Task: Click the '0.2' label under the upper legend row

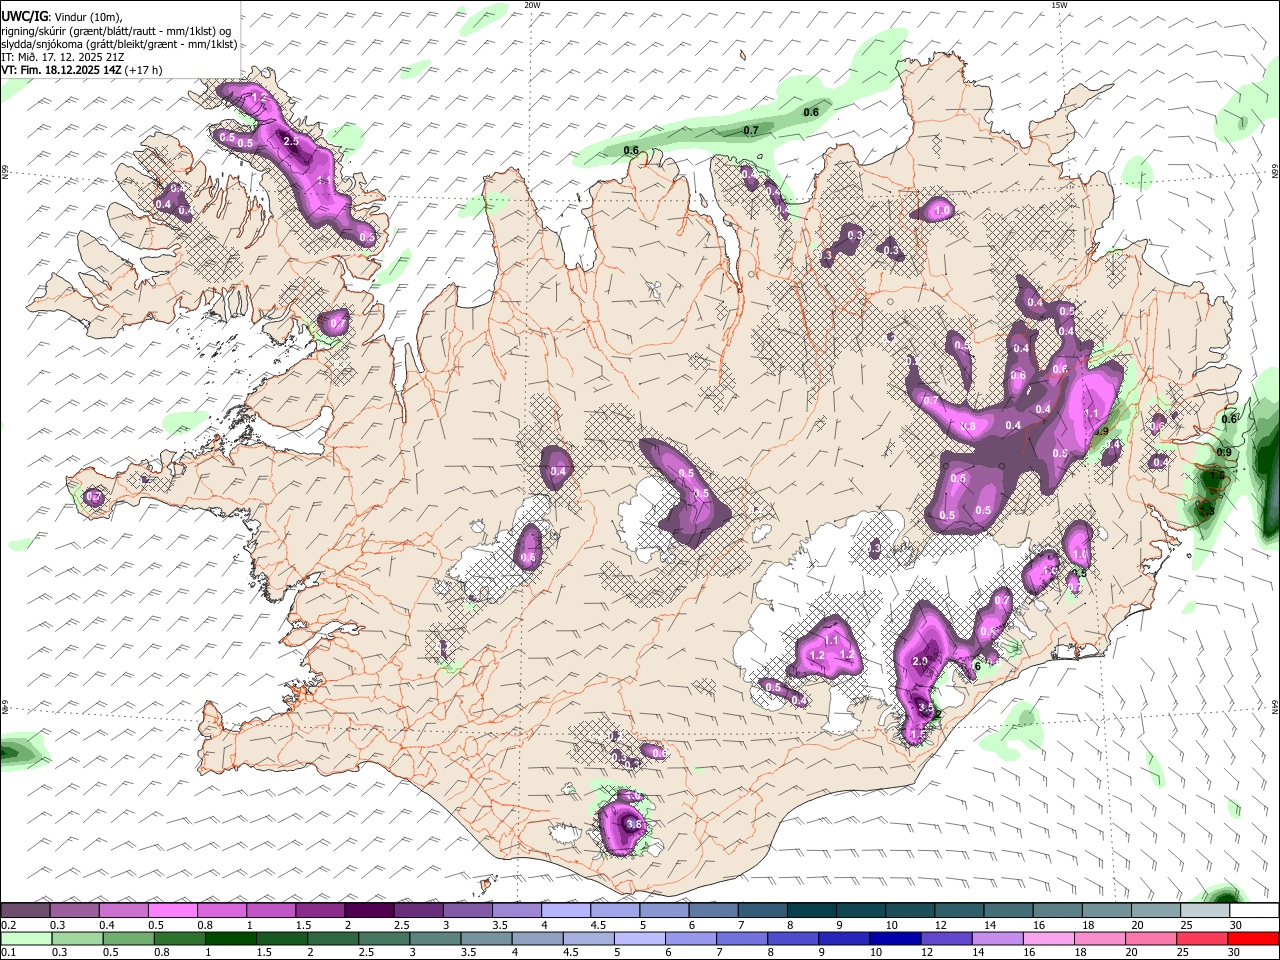Action: coord(8,925)
